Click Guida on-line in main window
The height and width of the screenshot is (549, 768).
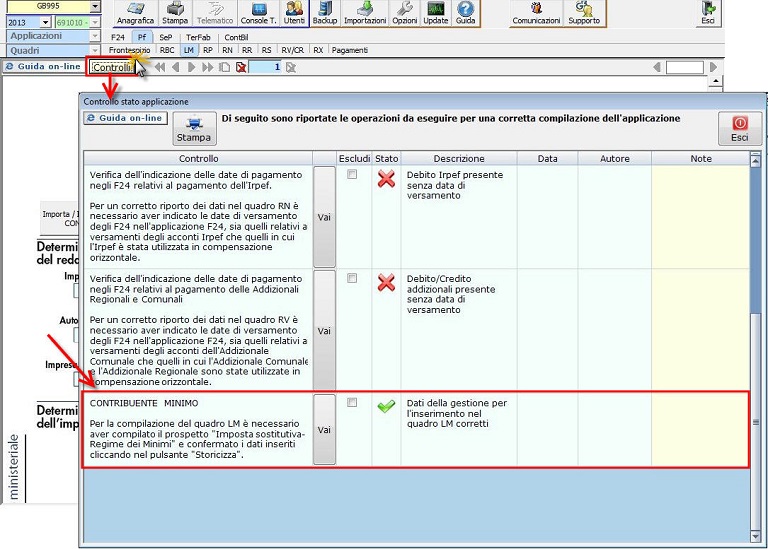click(43, 67)
